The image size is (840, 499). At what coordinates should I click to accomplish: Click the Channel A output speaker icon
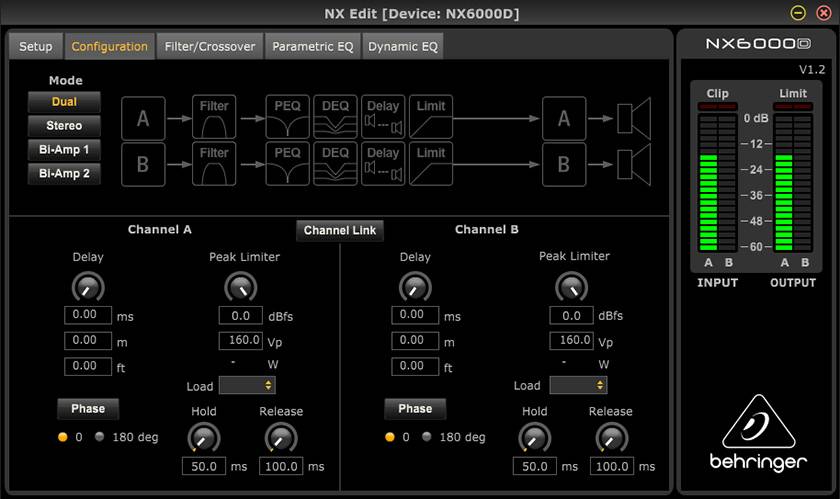coord(634,118)
